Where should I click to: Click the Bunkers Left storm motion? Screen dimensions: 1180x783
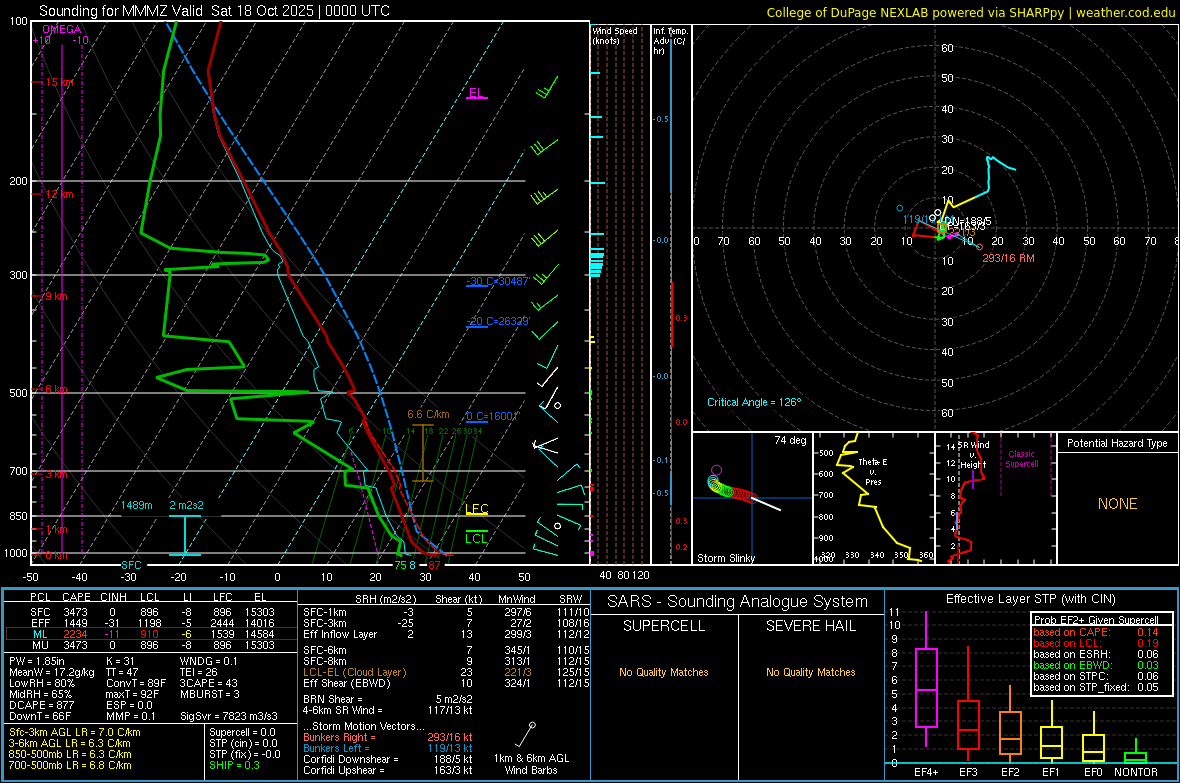388,748
